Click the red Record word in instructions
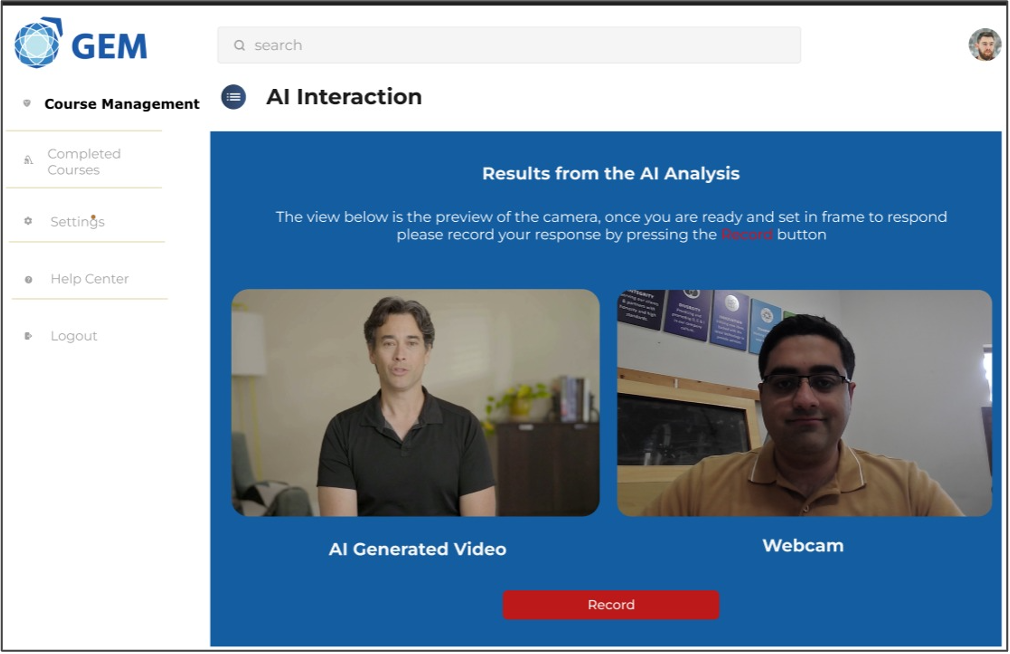The height and width of the screenshot is (654, 1010). click(x=747, y=235)
